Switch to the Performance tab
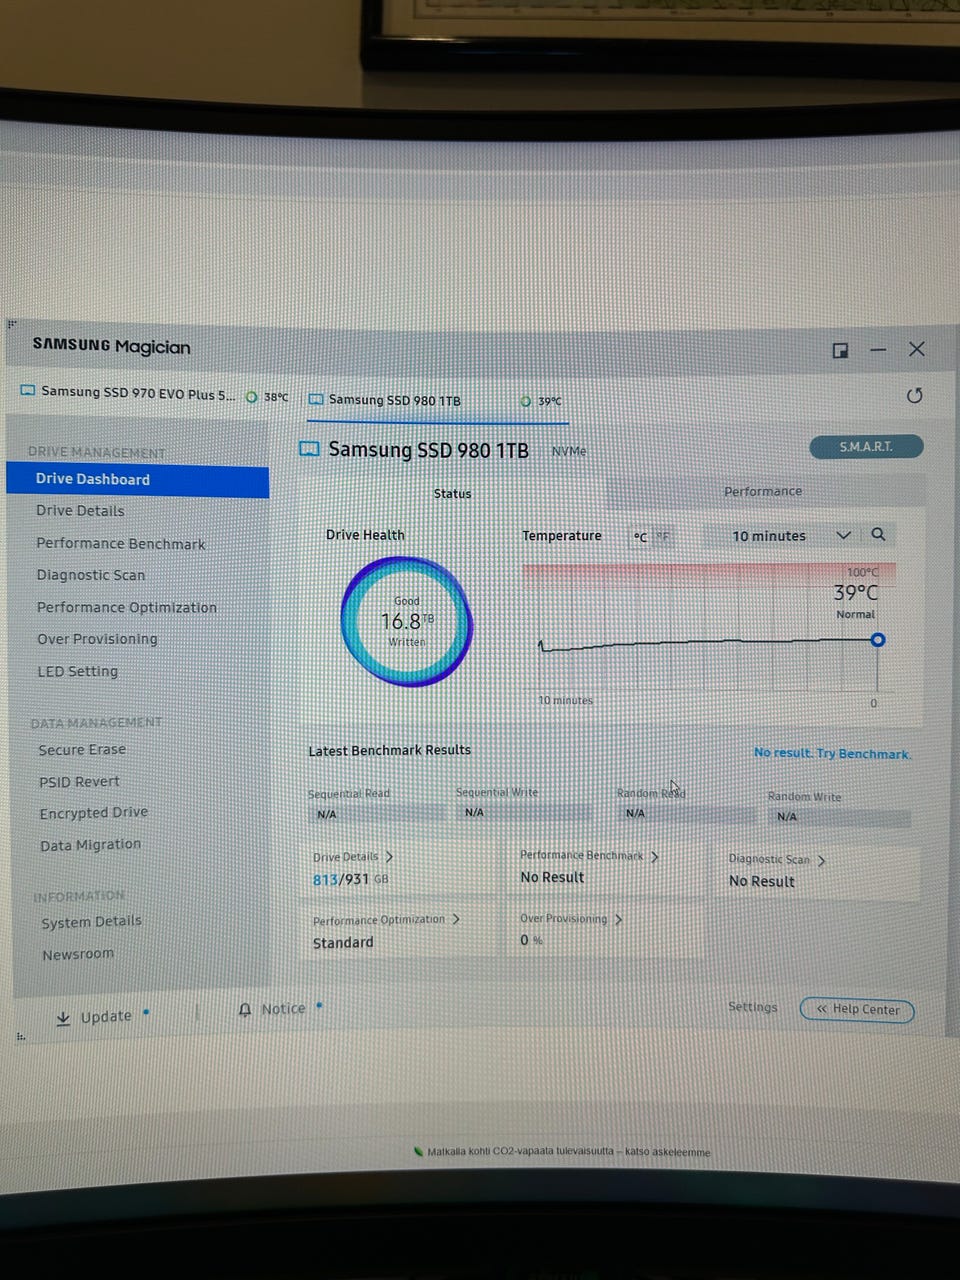The height and width of the screenshot is (1280, 960). click(x=763, y=491)
